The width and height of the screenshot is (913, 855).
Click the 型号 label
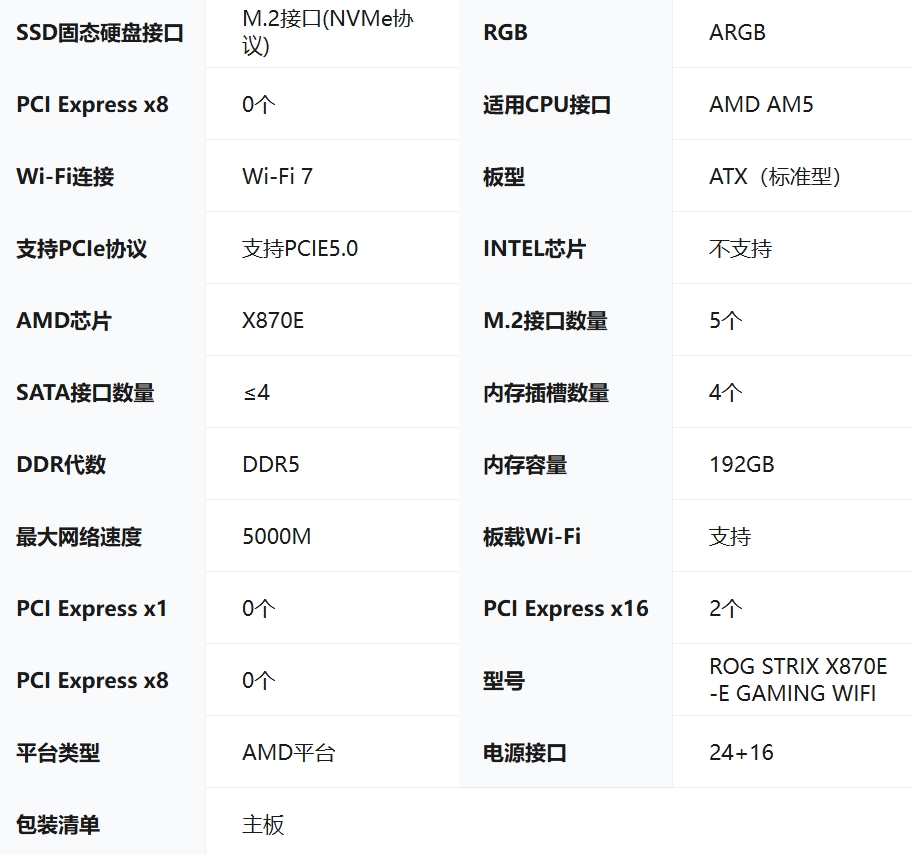tap(504, 681)
